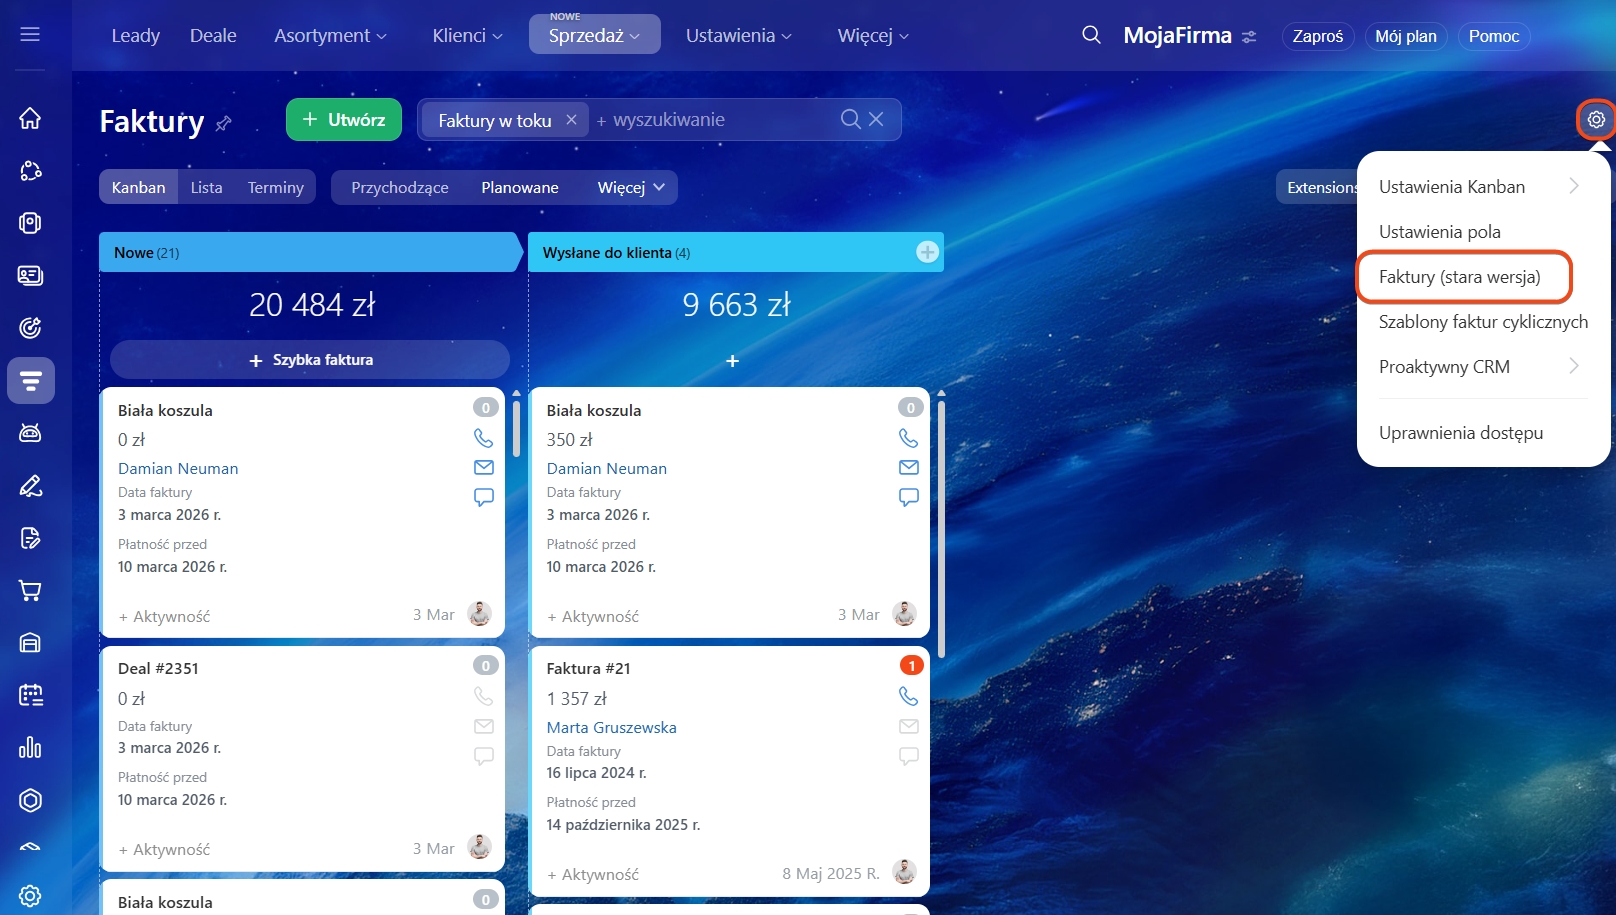Click the search magnifier in top bar
Screen dimensions: 1616x915
1091,35
